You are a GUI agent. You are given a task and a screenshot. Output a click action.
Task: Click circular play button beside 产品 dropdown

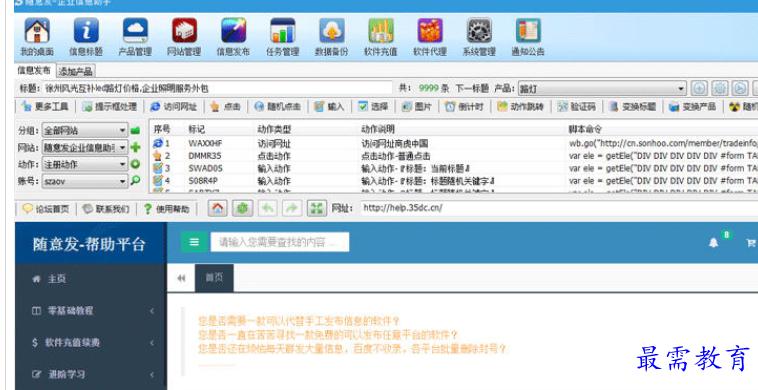pos(740,88)
